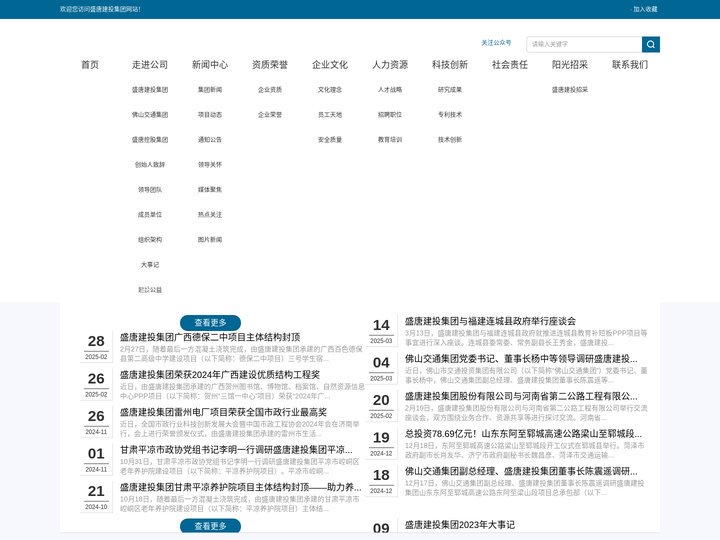Open article 盛唐建投集团甘肃平凉养护院项目主体结构封顶
Screen dimensions: 720x540
click(x=241, y=487)
